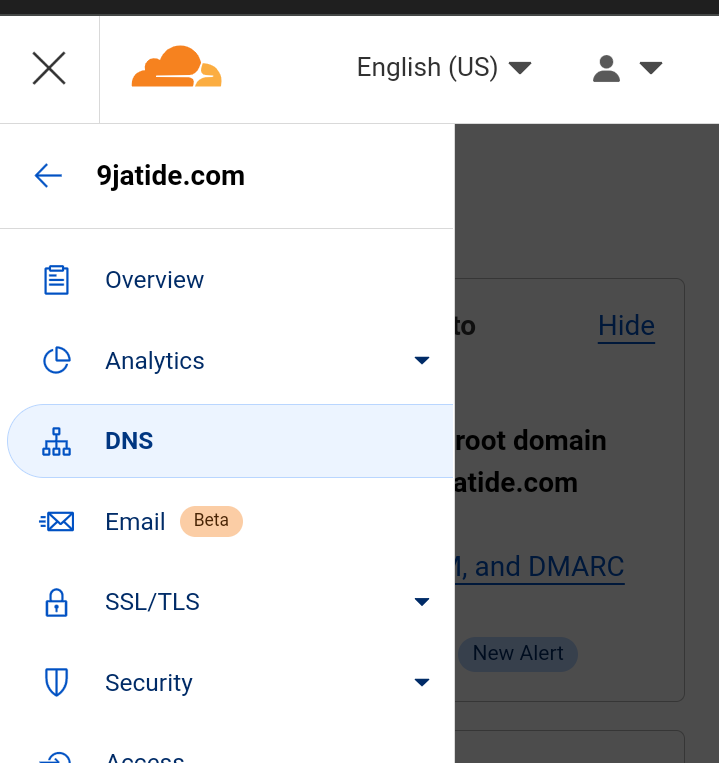The image size is (719, 763).
Task: Click the Cloudflare cloud logo
Action: tap(177, 67)
